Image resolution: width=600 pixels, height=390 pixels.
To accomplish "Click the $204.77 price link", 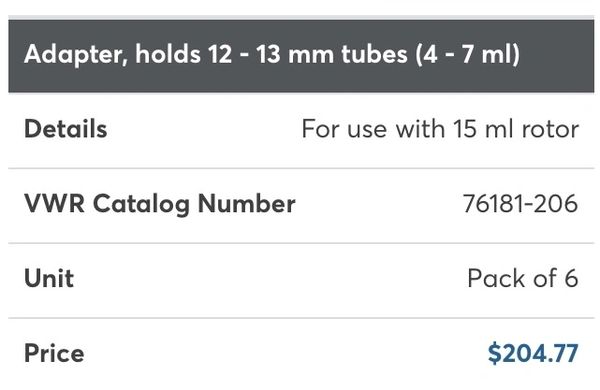I will pyautogui.click(x=533, y=353).
